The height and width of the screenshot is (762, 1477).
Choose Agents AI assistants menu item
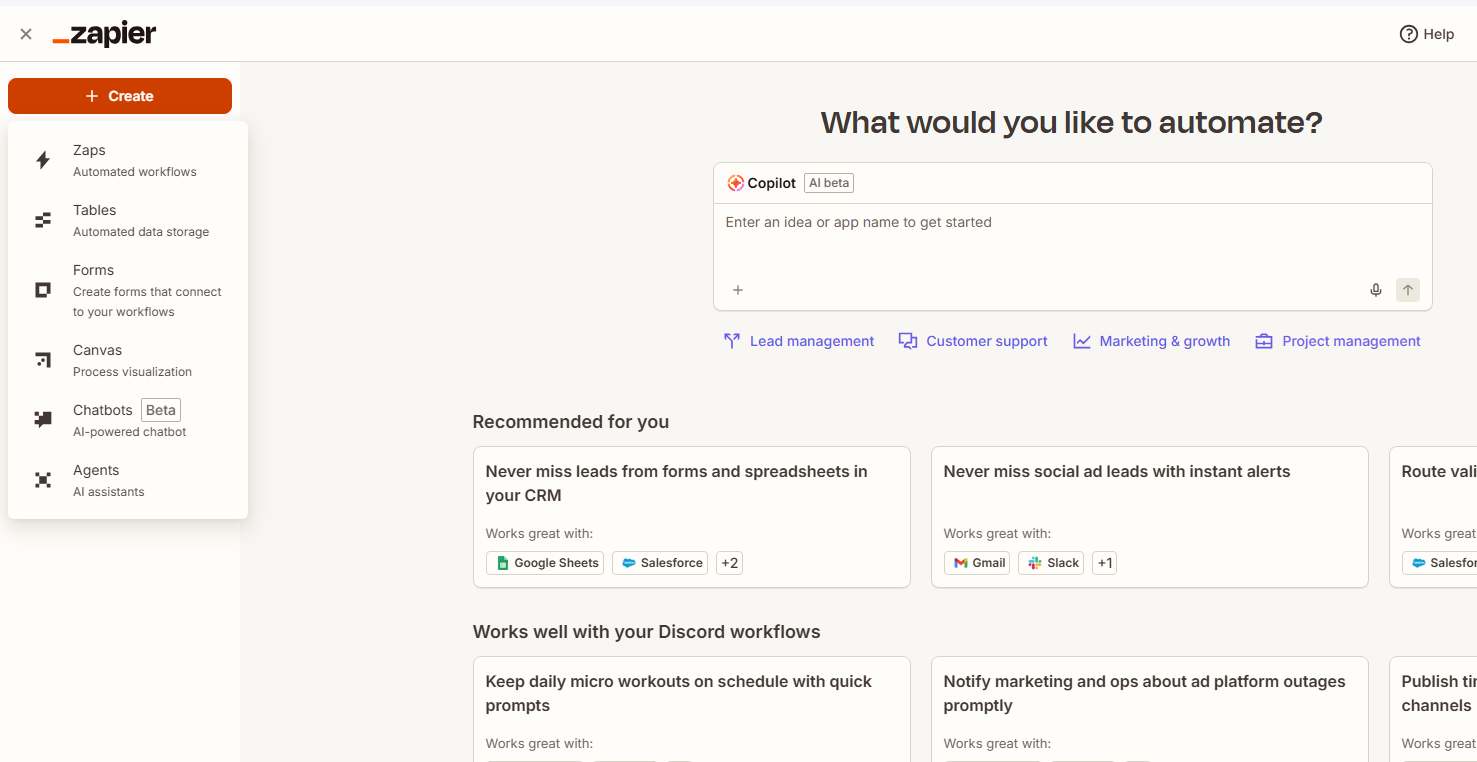(x=108, y=480)
